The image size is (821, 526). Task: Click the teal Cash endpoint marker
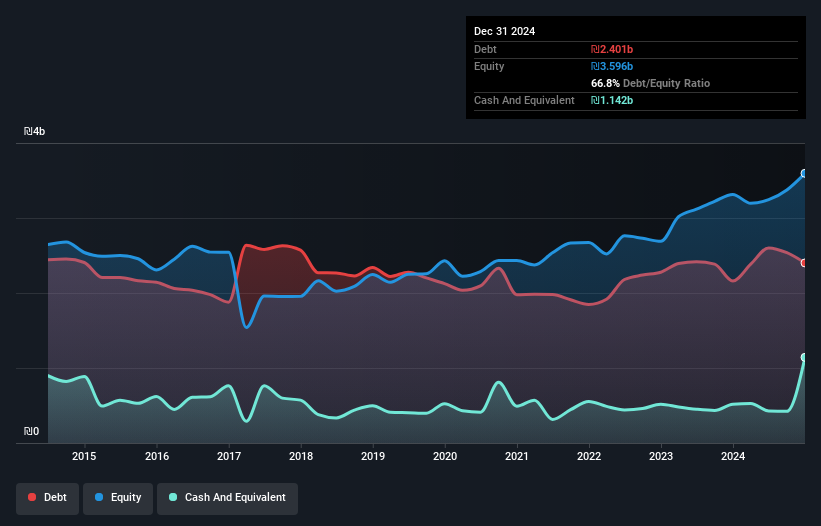point(804,357)
